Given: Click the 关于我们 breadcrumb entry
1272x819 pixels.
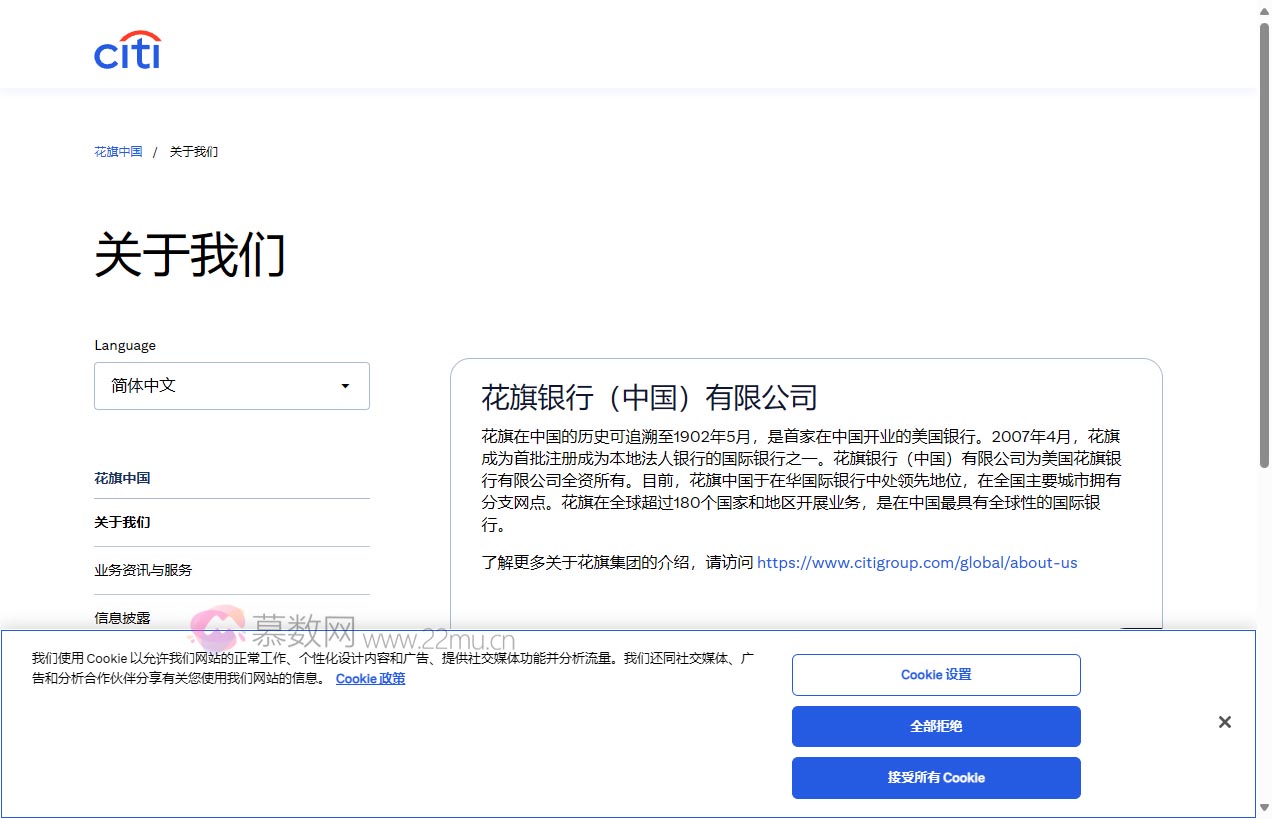Looking at the screenshot, I should [192, 151].
